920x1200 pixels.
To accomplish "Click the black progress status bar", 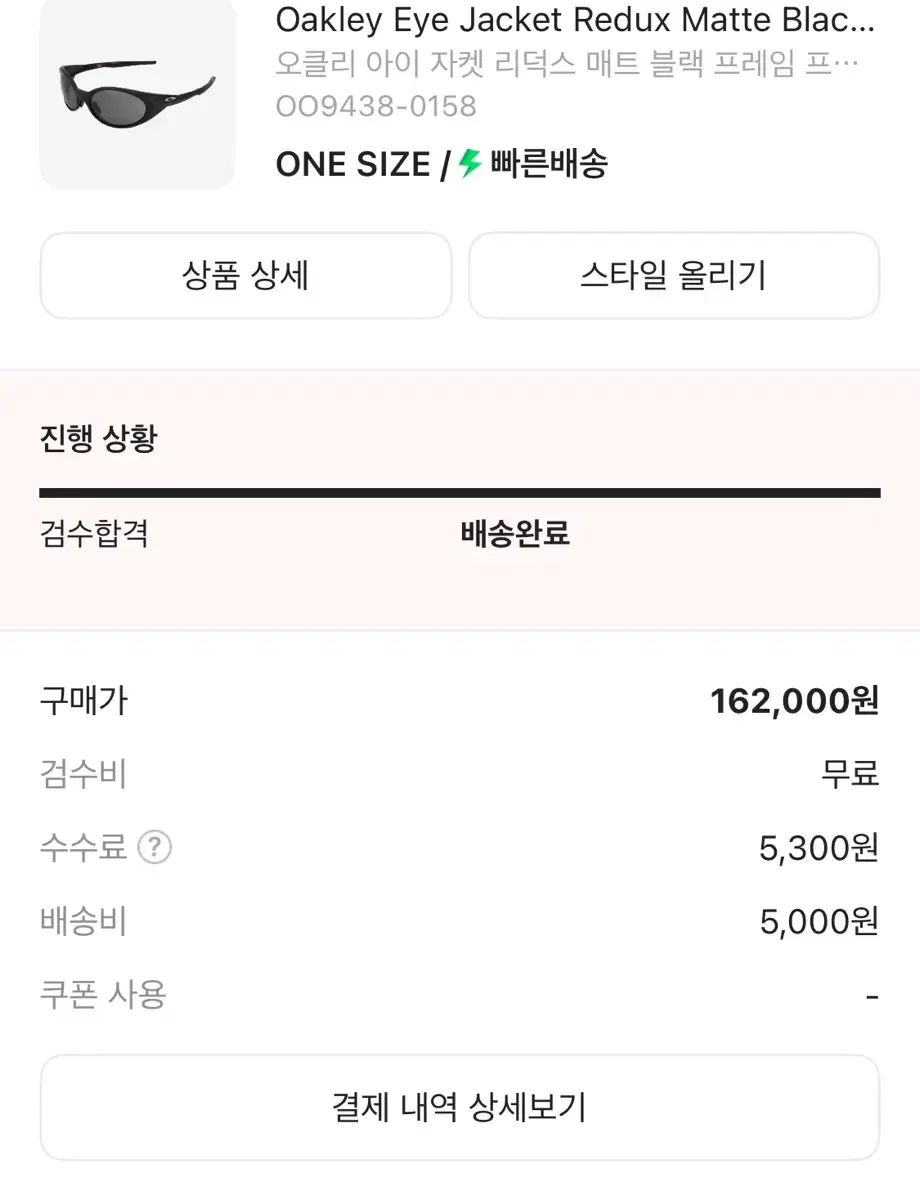I will (x=459, y=492).
